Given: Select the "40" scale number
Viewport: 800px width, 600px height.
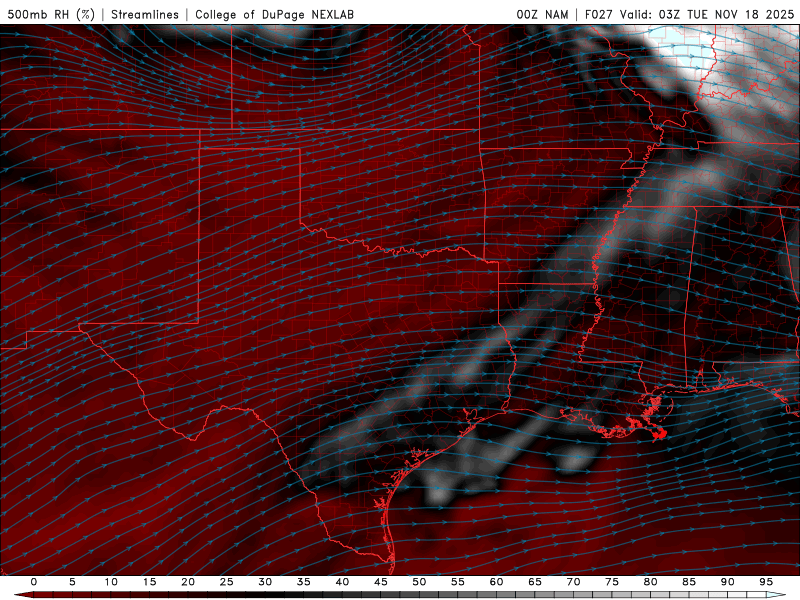Looking at the screenshot, I should pyautogui.click(x=342, y=582).
